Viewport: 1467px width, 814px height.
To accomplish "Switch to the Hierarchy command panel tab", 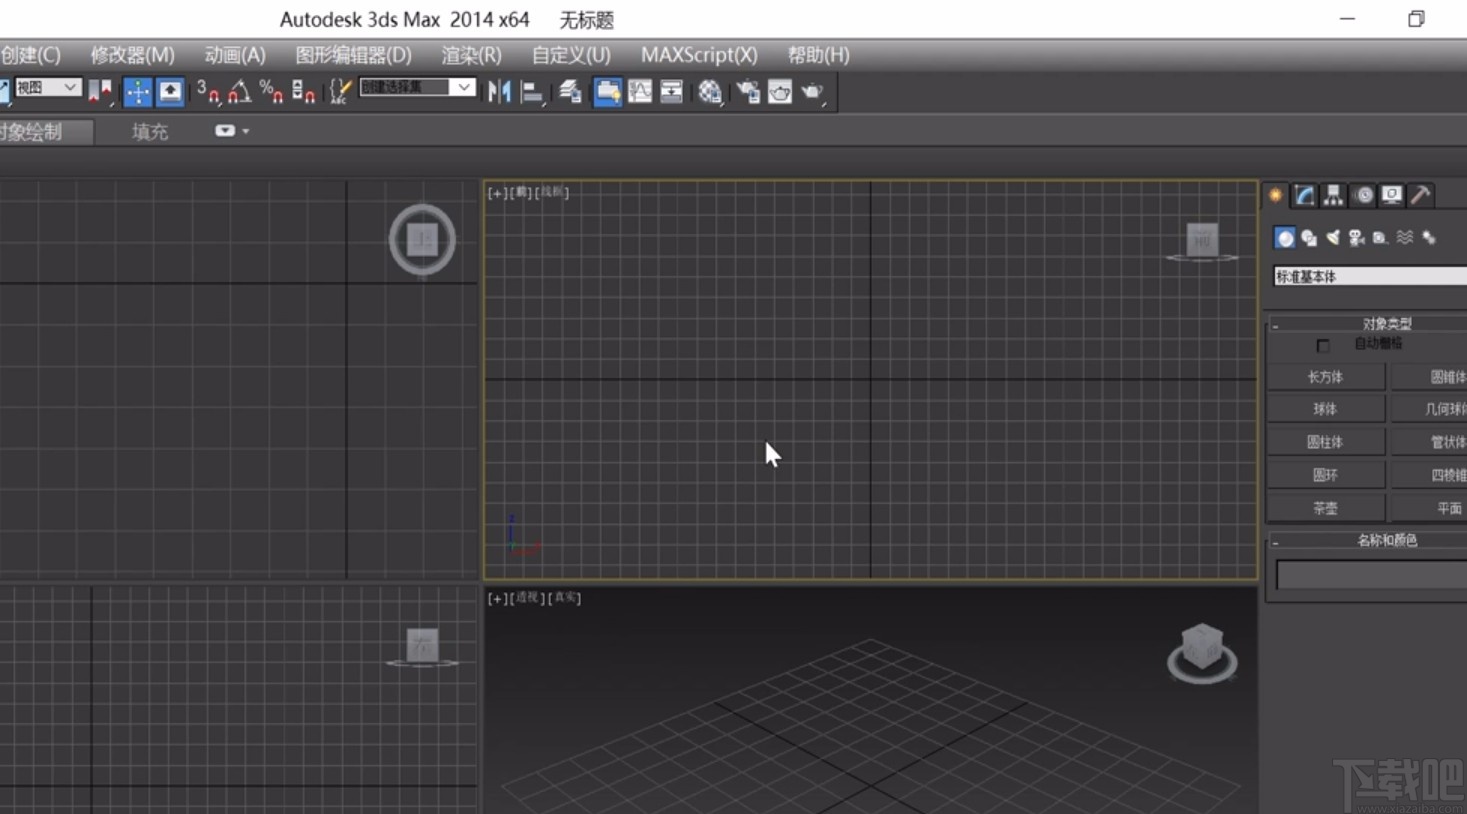I will coord(1334,195).
